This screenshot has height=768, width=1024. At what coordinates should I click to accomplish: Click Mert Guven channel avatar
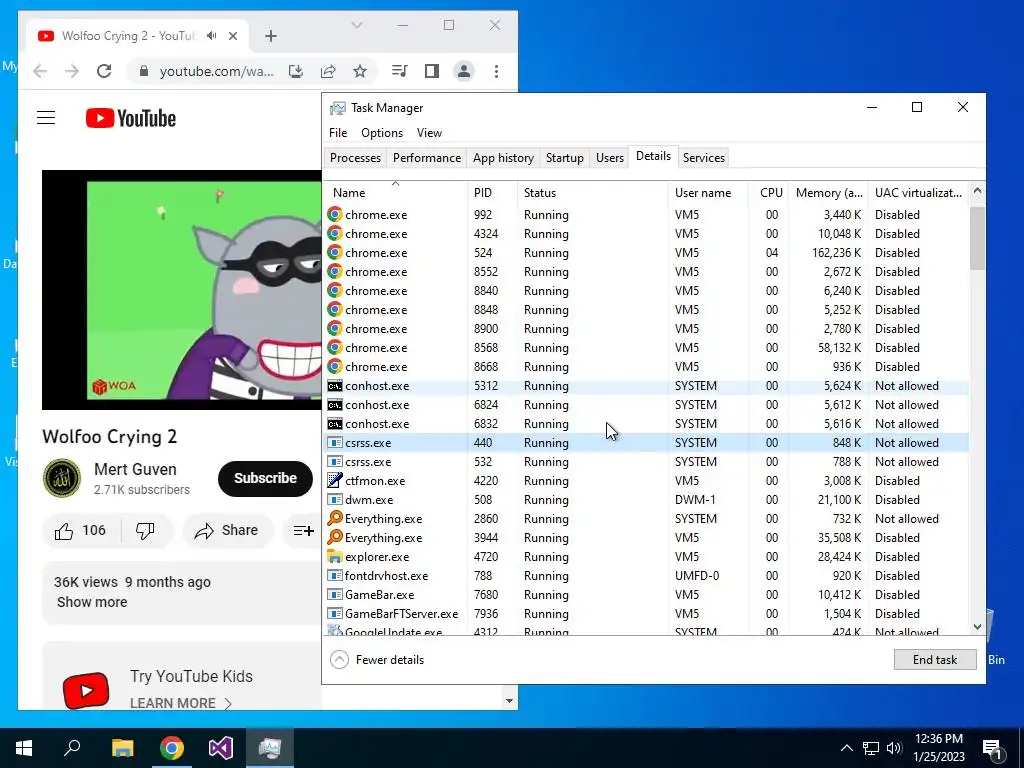62,478
